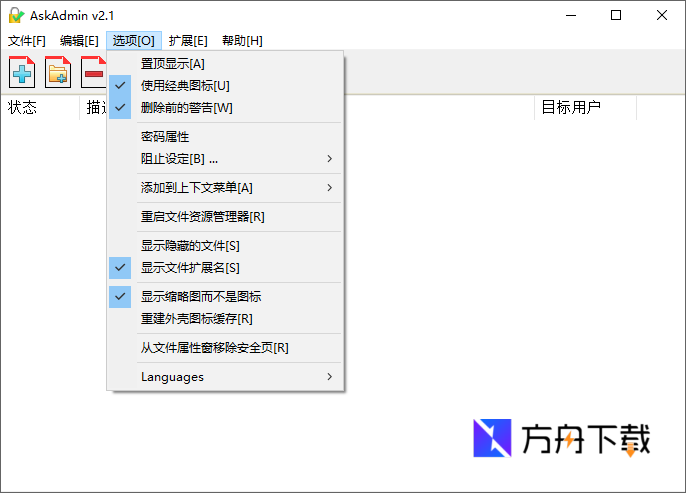Viewport: 686px width, 493px height.
Task: Enable 显示隐藏的文件[S]
Action: coord(225,246)
